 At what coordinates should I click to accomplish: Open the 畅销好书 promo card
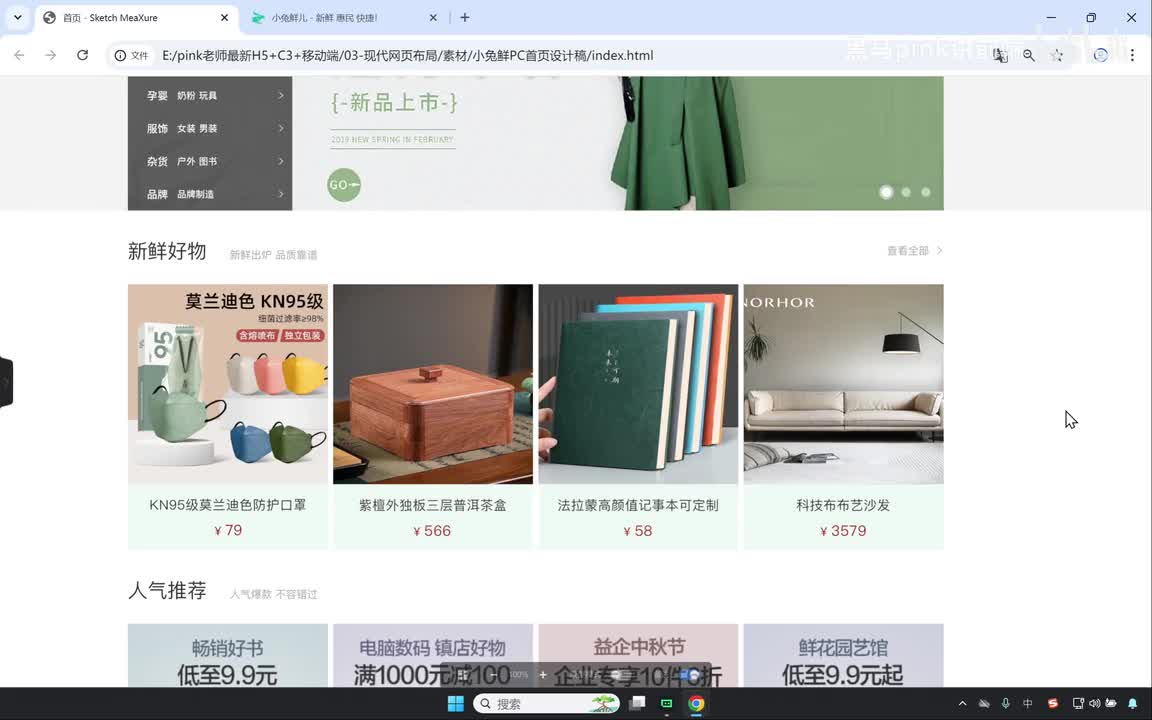pos(228,655)
